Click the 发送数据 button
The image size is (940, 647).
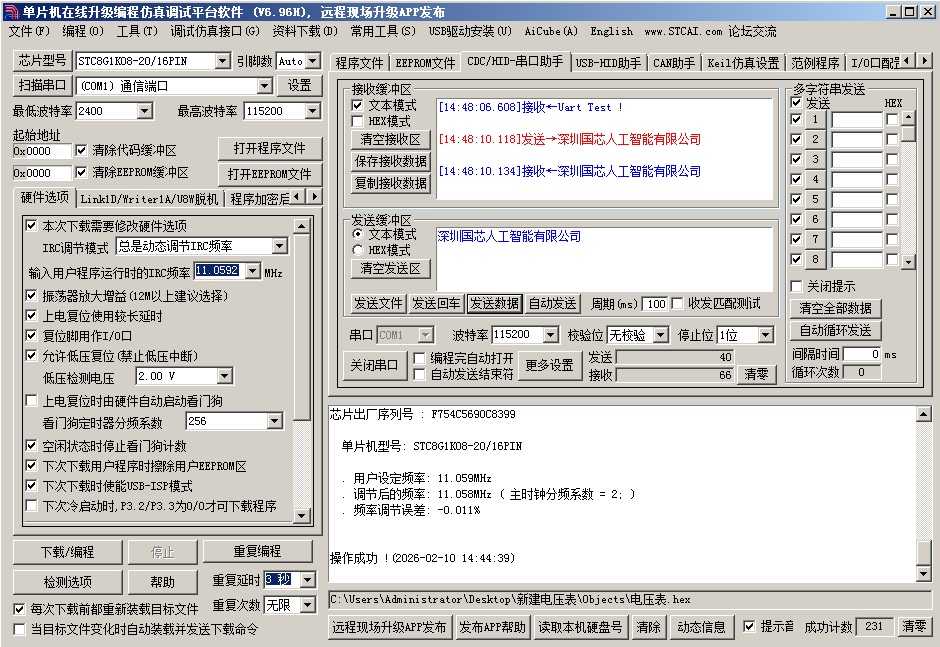[494, 303]
